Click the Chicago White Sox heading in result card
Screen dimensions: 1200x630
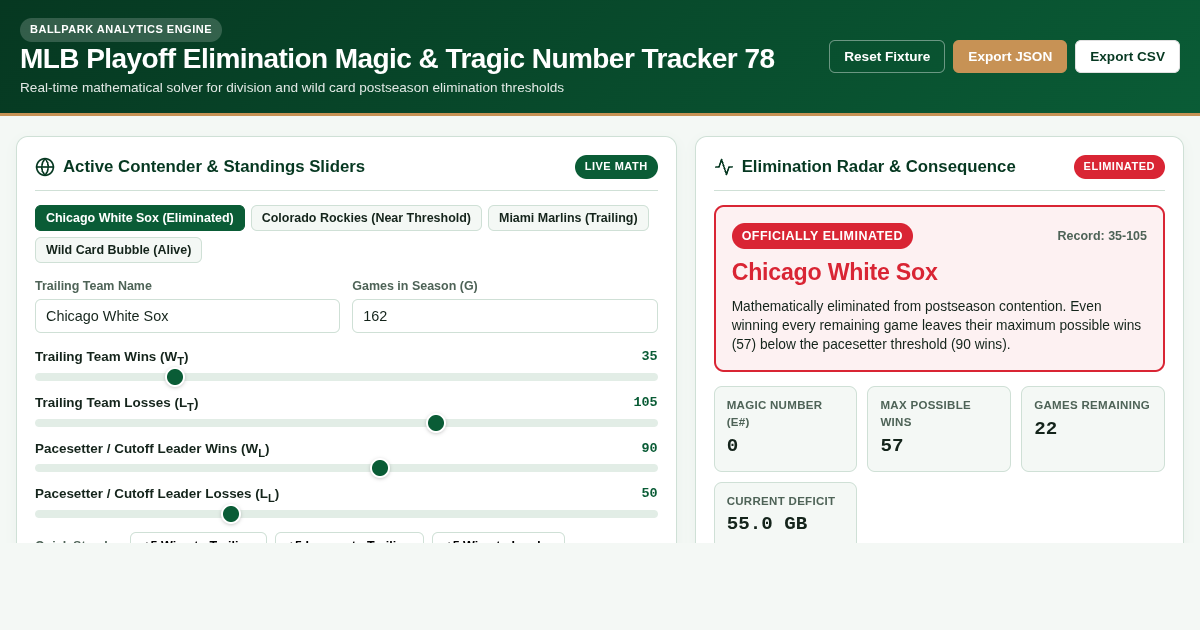(835, 272)
